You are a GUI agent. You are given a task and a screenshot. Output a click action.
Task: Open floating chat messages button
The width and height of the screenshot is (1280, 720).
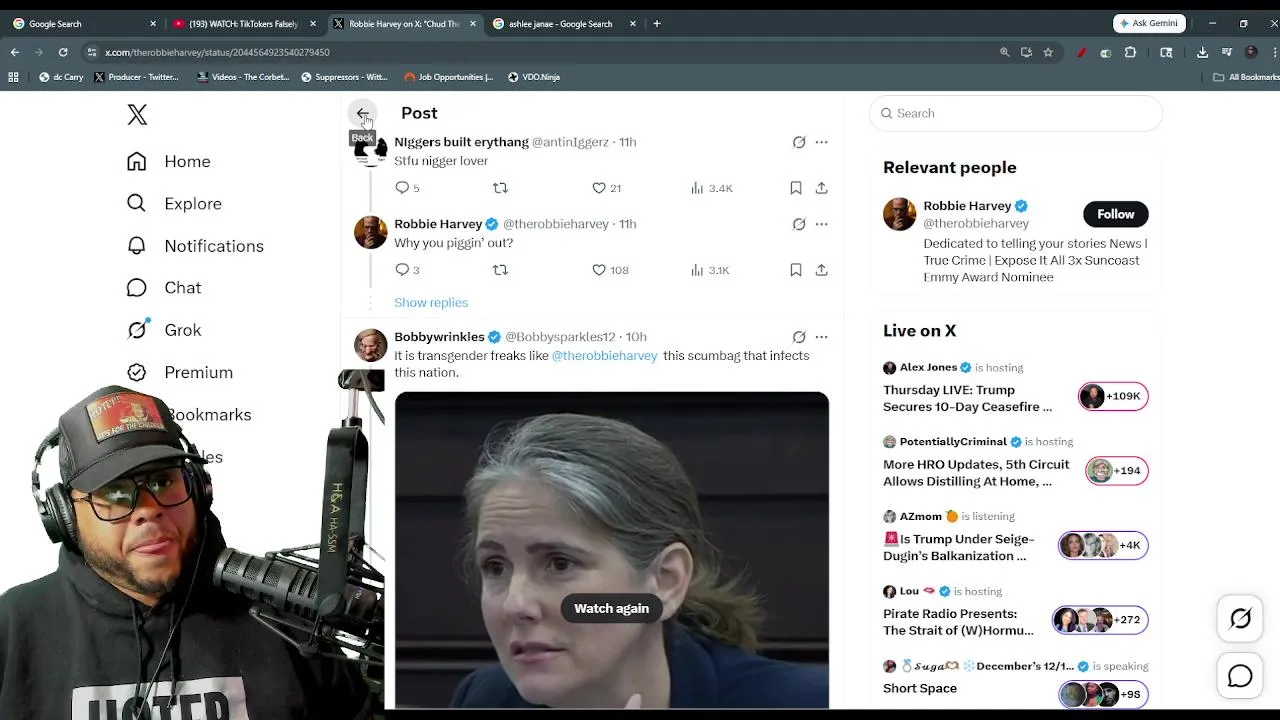click(1240, 676)
